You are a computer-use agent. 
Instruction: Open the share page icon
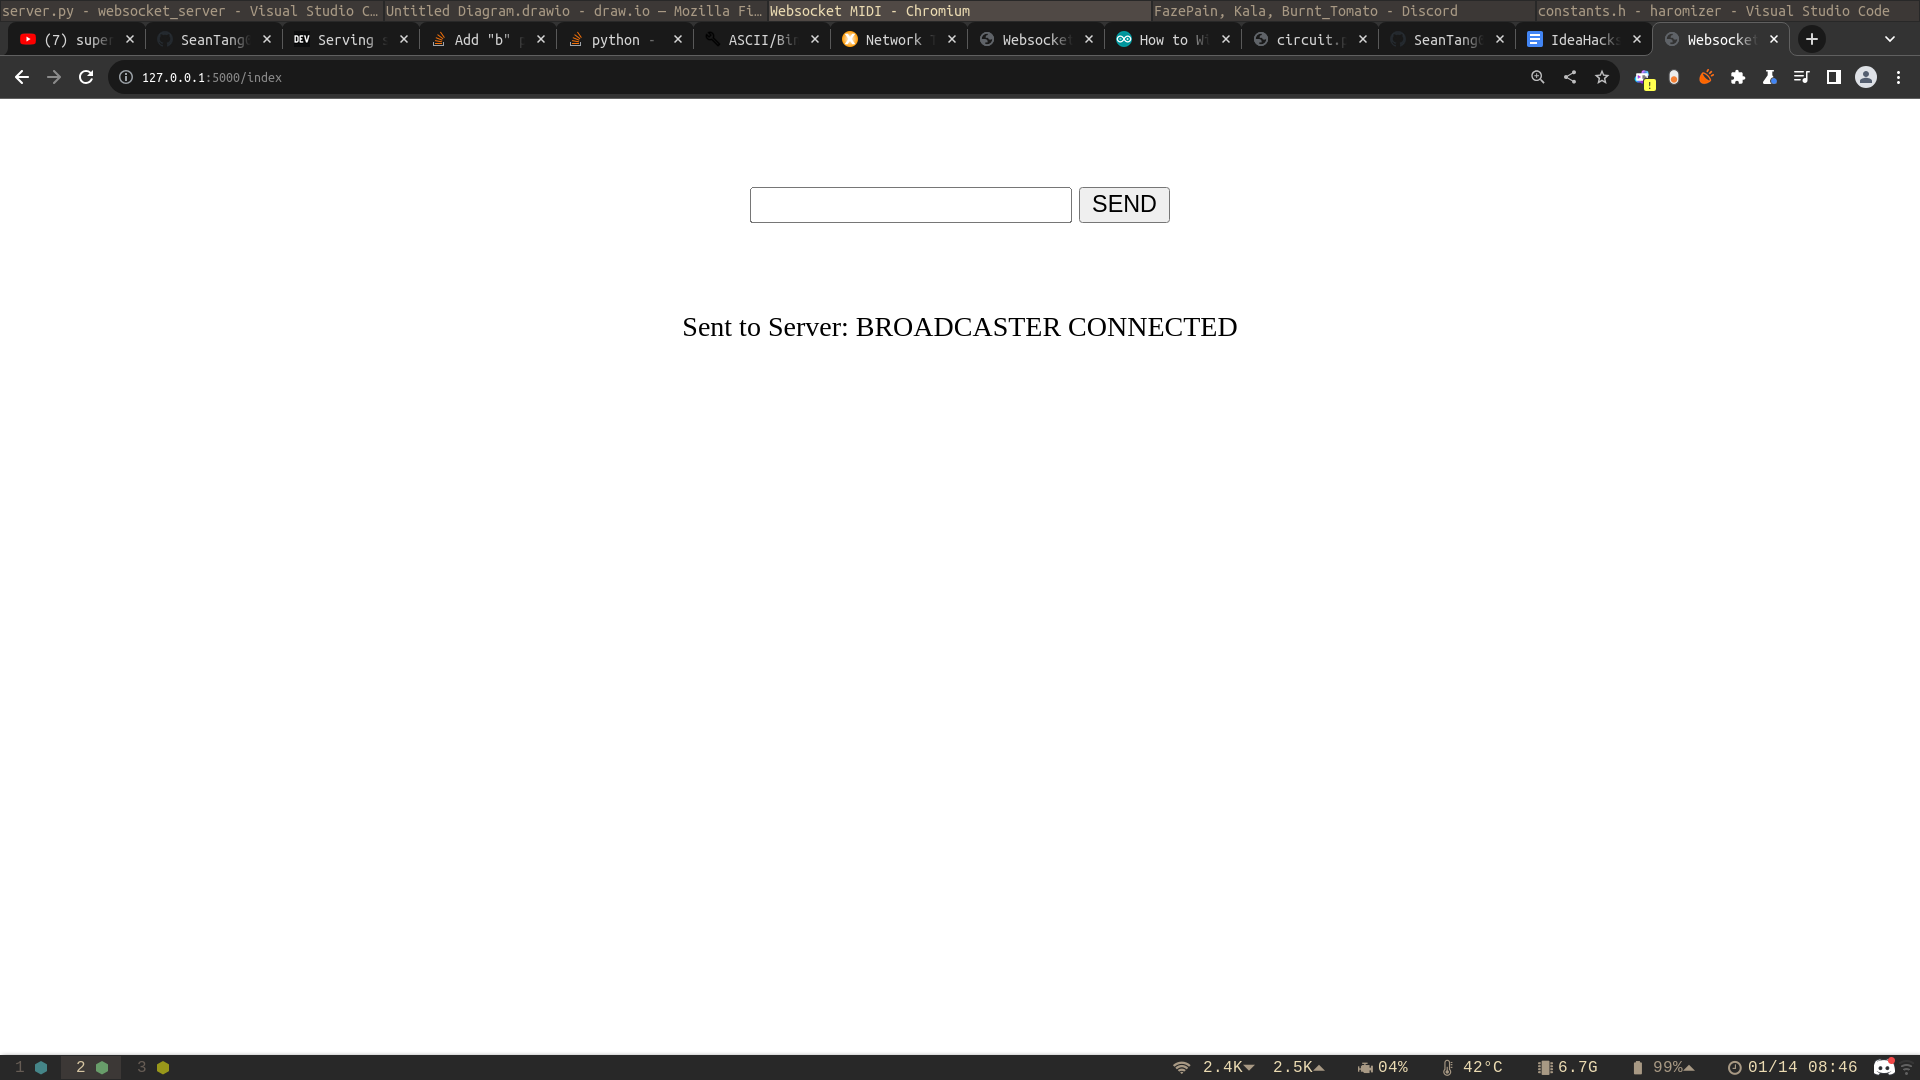1570,77
